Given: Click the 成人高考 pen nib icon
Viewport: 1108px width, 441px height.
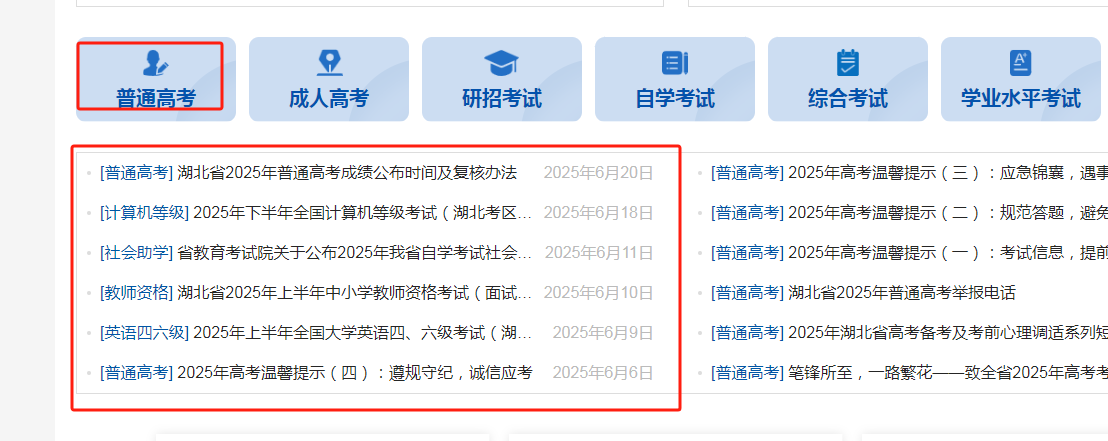Looking at the screenshot, I should [329, 63].
